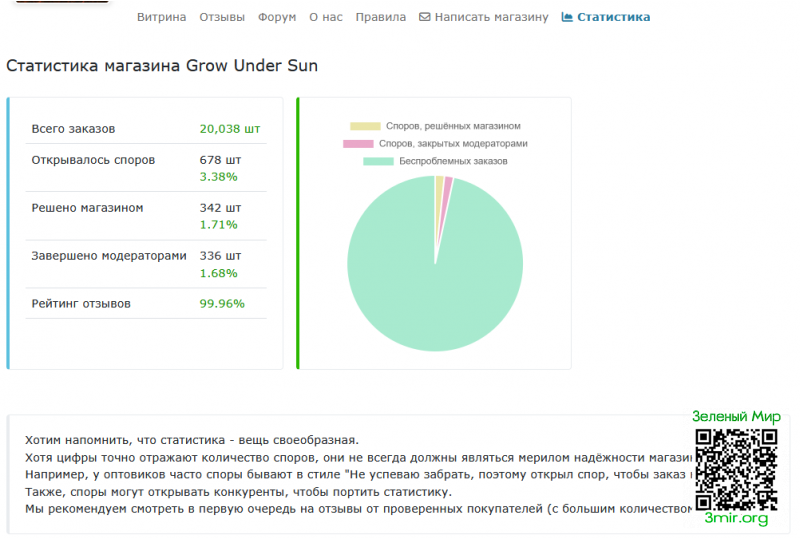Click the pink legend swatch for moderator-closed disputes
This screenshot has height=538, width=800.
tap(358, 144)
